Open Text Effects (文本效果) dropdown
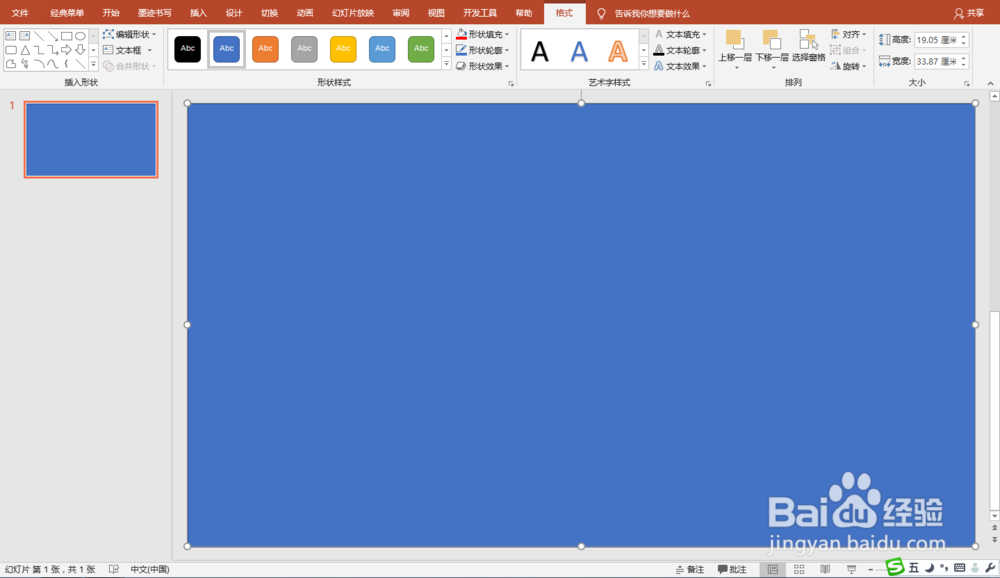The image size is (1000, 578). click(680, 66)
